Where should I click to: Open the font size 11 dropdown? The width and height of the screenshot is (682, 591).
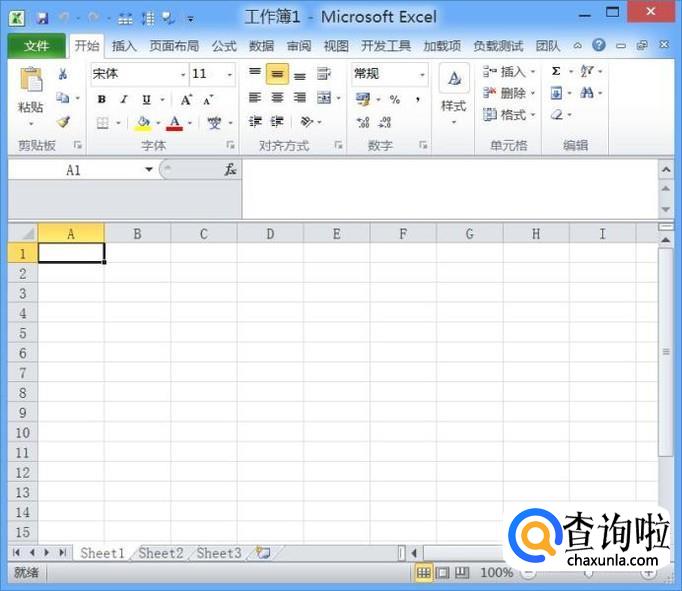click(x=230, y=75)
